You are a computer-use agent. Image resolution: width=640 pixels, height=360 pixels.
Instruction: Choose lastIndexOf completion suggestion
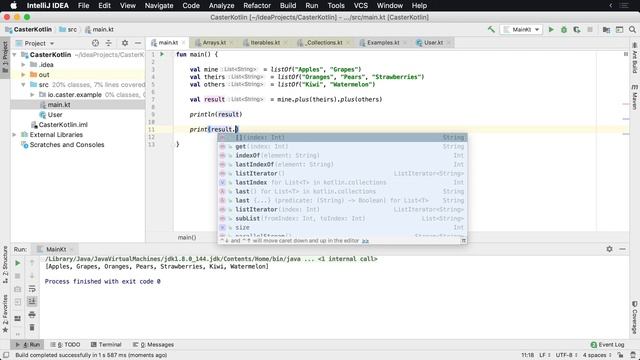(342, 164)
